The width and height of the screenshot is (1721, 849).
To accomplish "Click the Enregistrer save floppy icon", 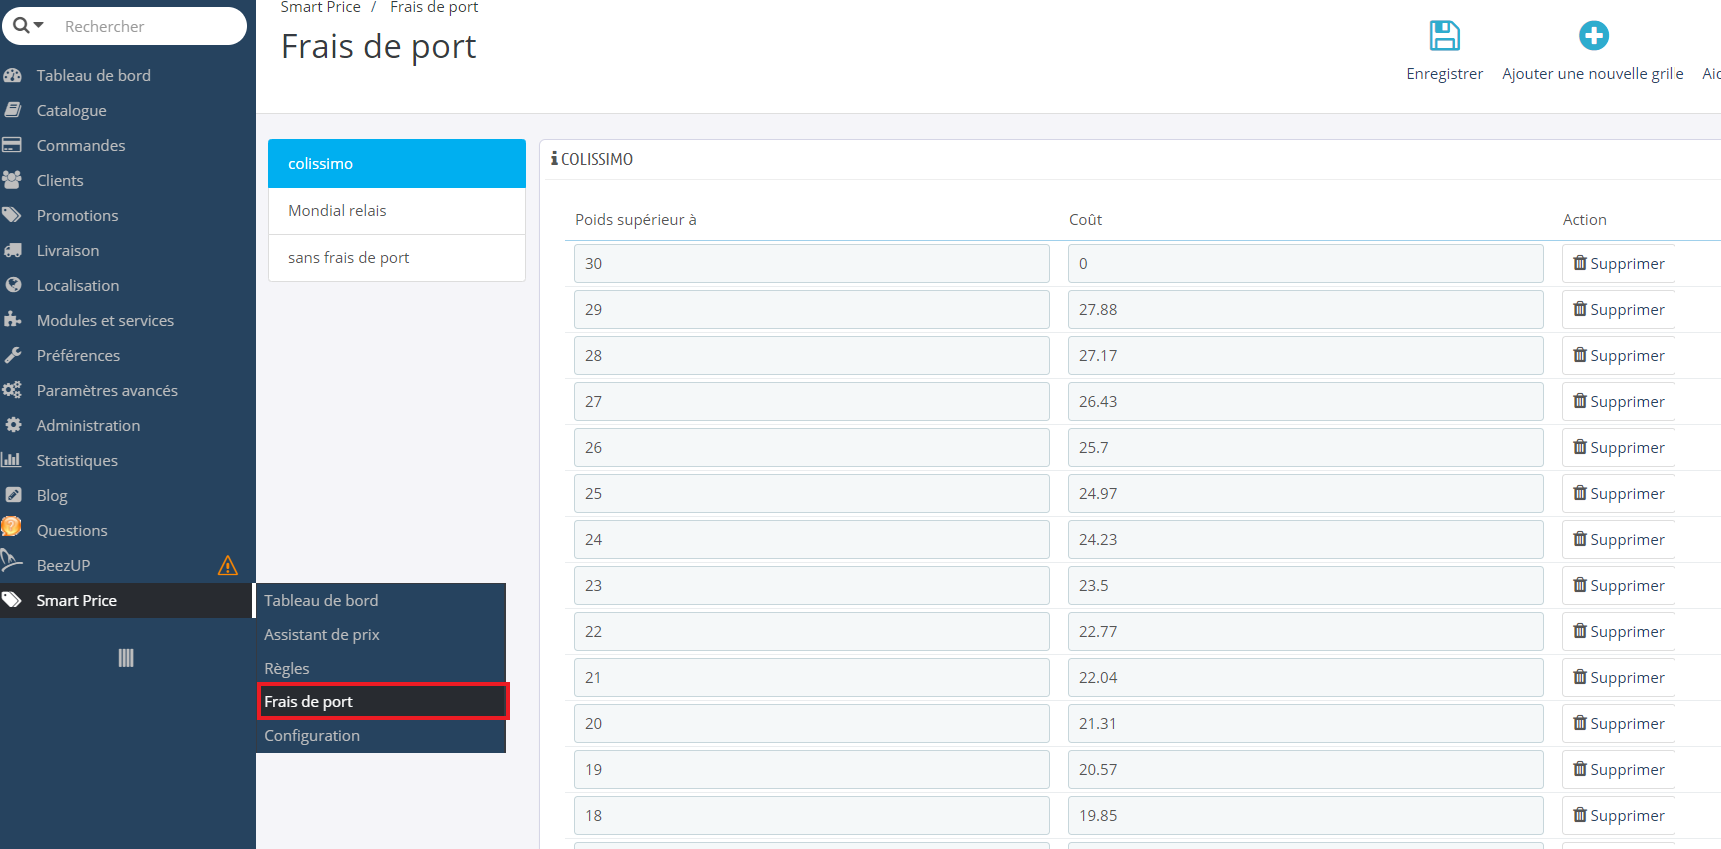I will 1444,36.
